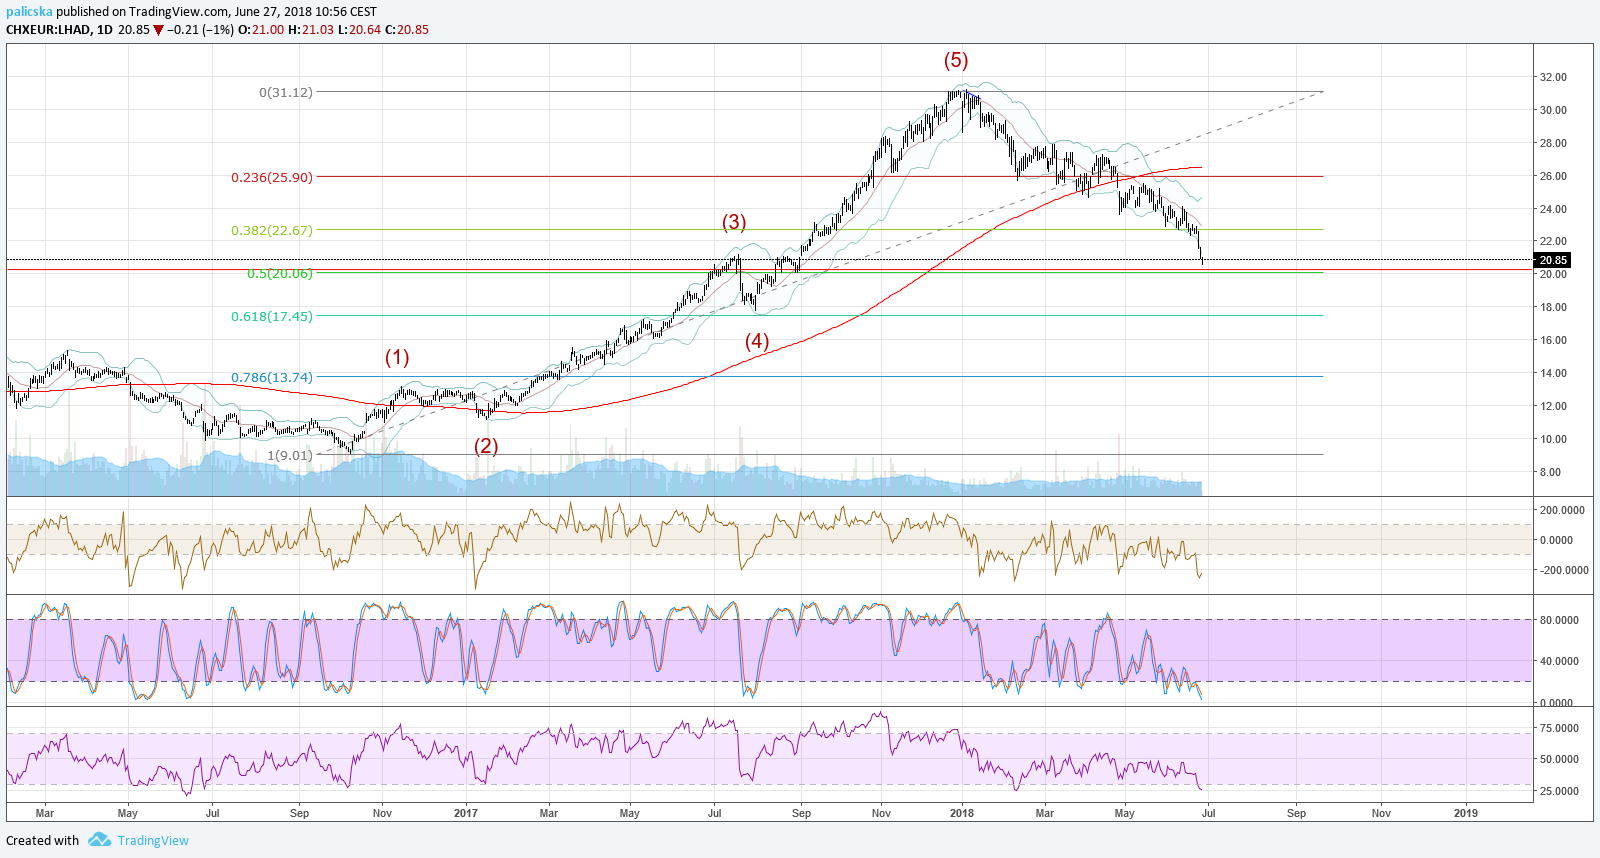
Task: Select the 0.786(13.74) Fibonacci label
Action: click(272, 377)
